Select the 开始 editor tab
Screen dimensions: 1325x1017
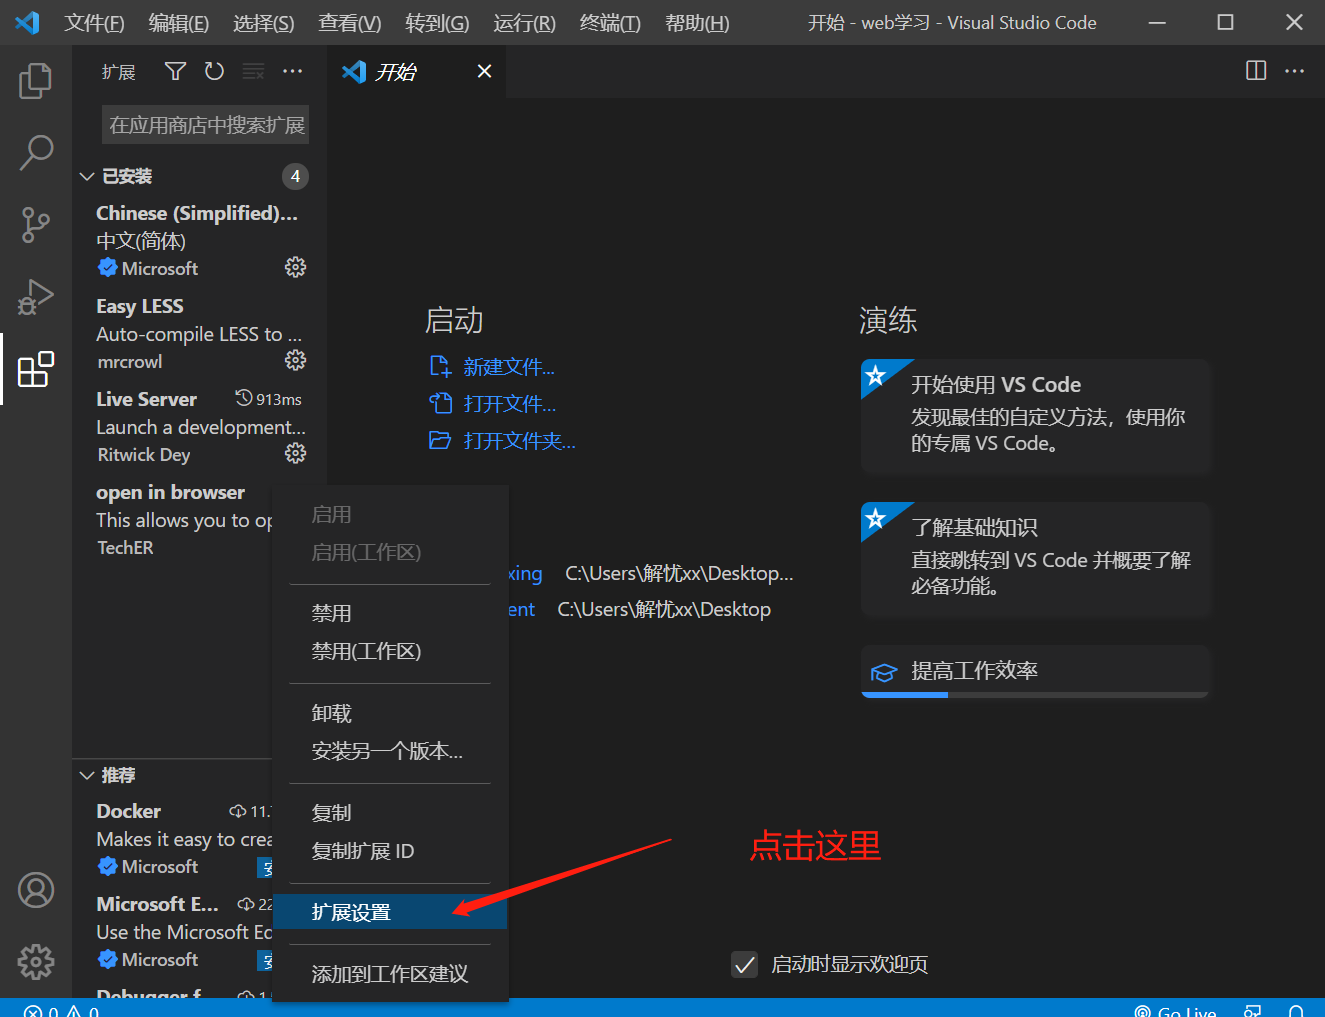(x=416, y=71)
